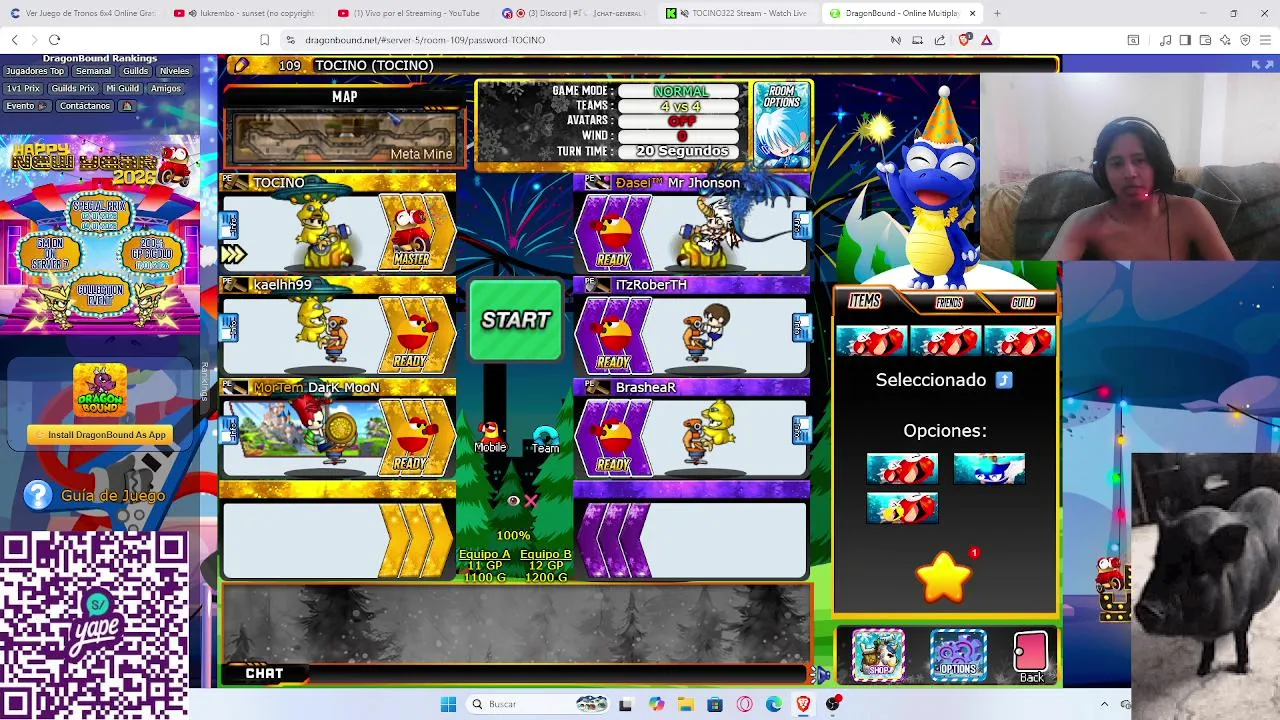Switch to the Friends tab
This screenshot has height=720, width=1280.
pos(949,303)
